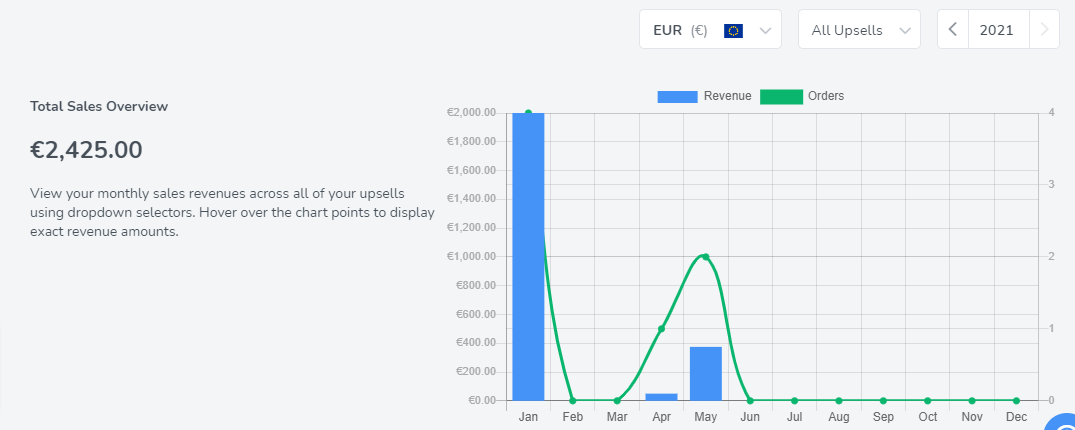The image size is (1075, 430).
Task: Toggle the Revenue legend item
Action: coord(705,96)
